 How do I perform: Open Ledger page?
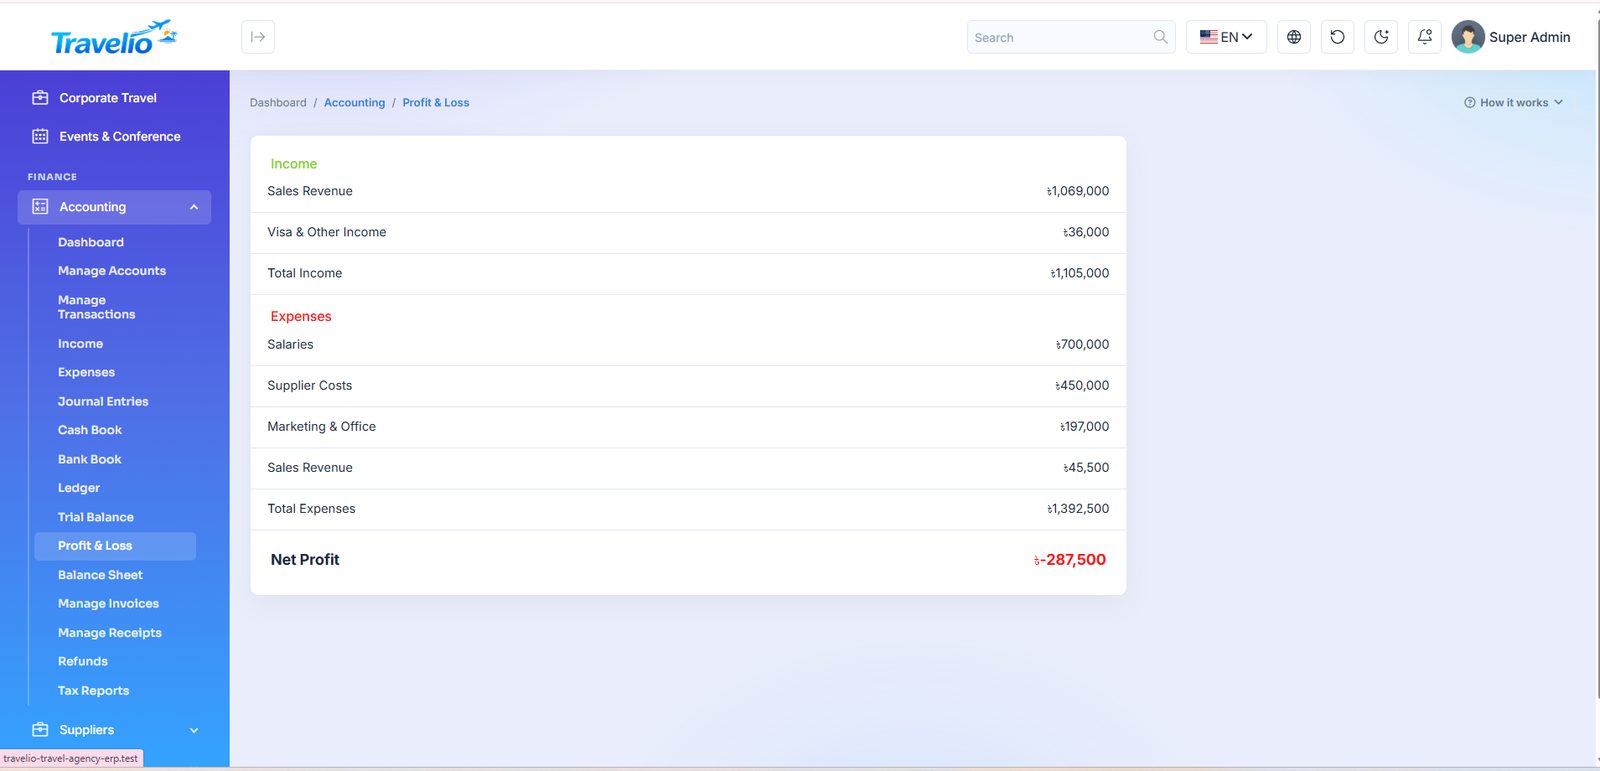coord(79,488)
